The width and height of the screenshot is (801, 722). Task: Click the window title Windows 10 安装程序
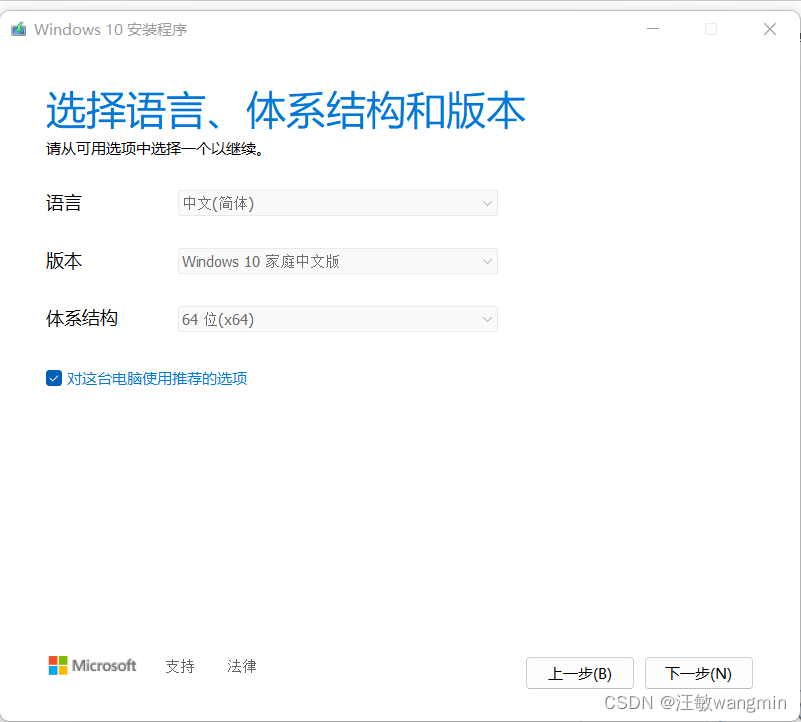(111, 30)
